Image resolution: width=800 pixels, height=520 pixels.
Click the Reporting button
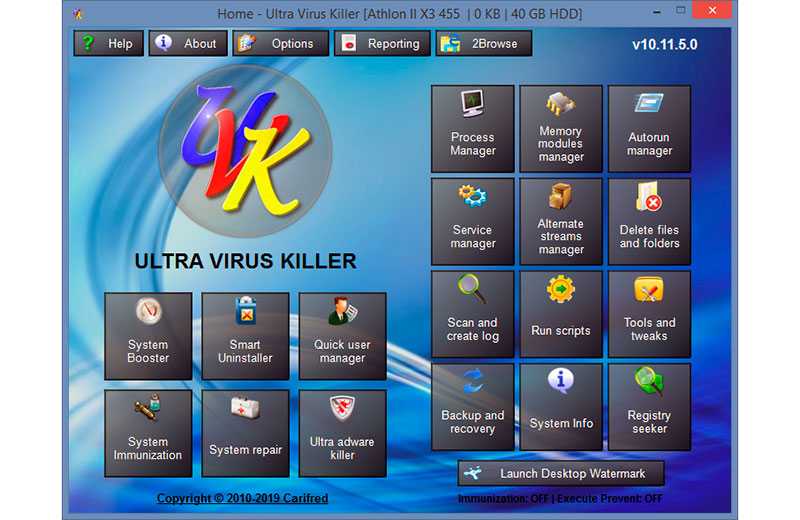pos(381,43)
